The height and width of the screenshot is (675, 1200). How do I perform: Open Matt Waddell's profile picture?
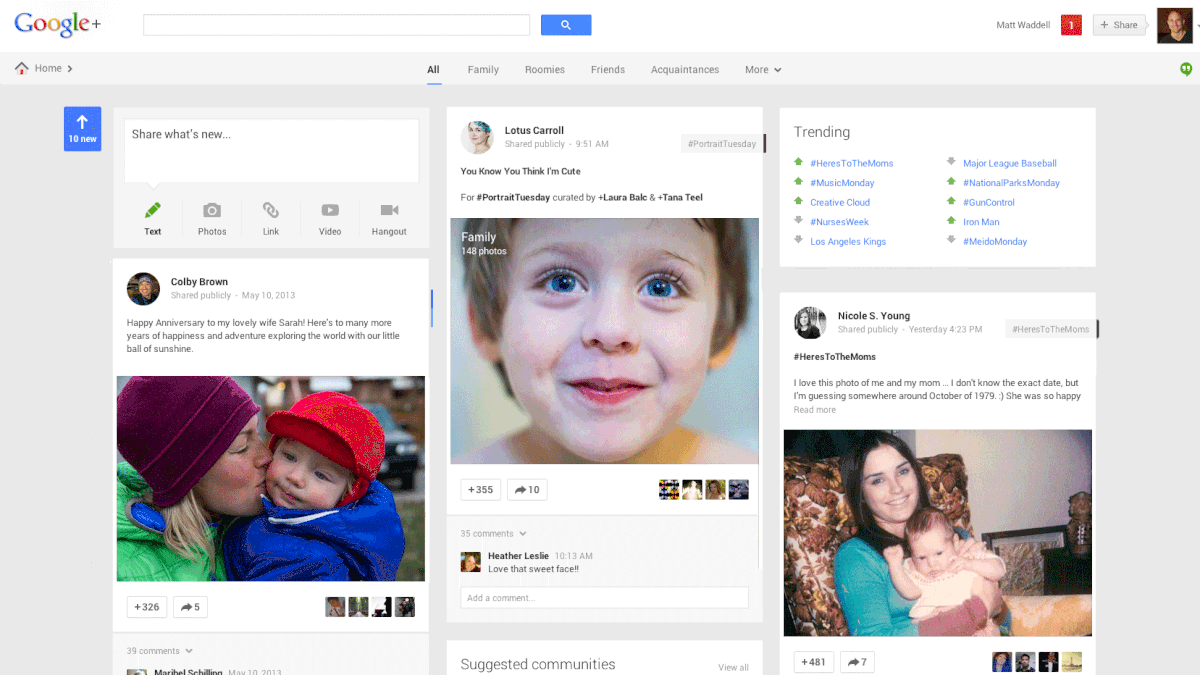[1175, 25]
